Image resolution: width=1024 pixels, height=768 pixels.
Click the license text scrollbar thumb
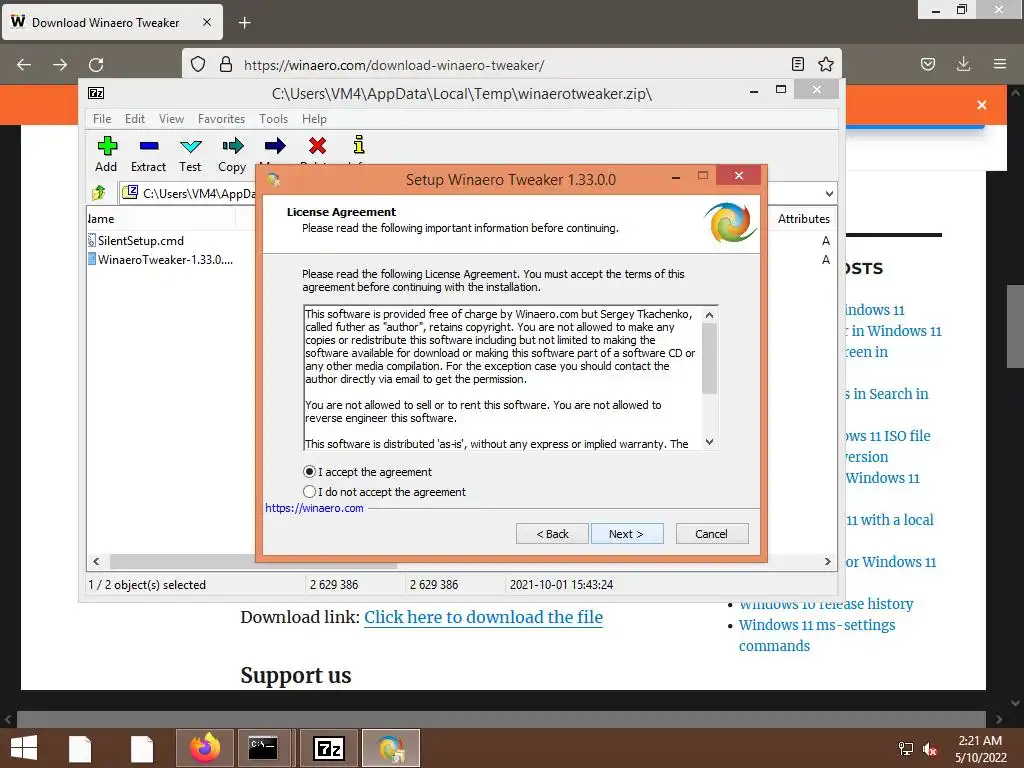tap(710, 359)
